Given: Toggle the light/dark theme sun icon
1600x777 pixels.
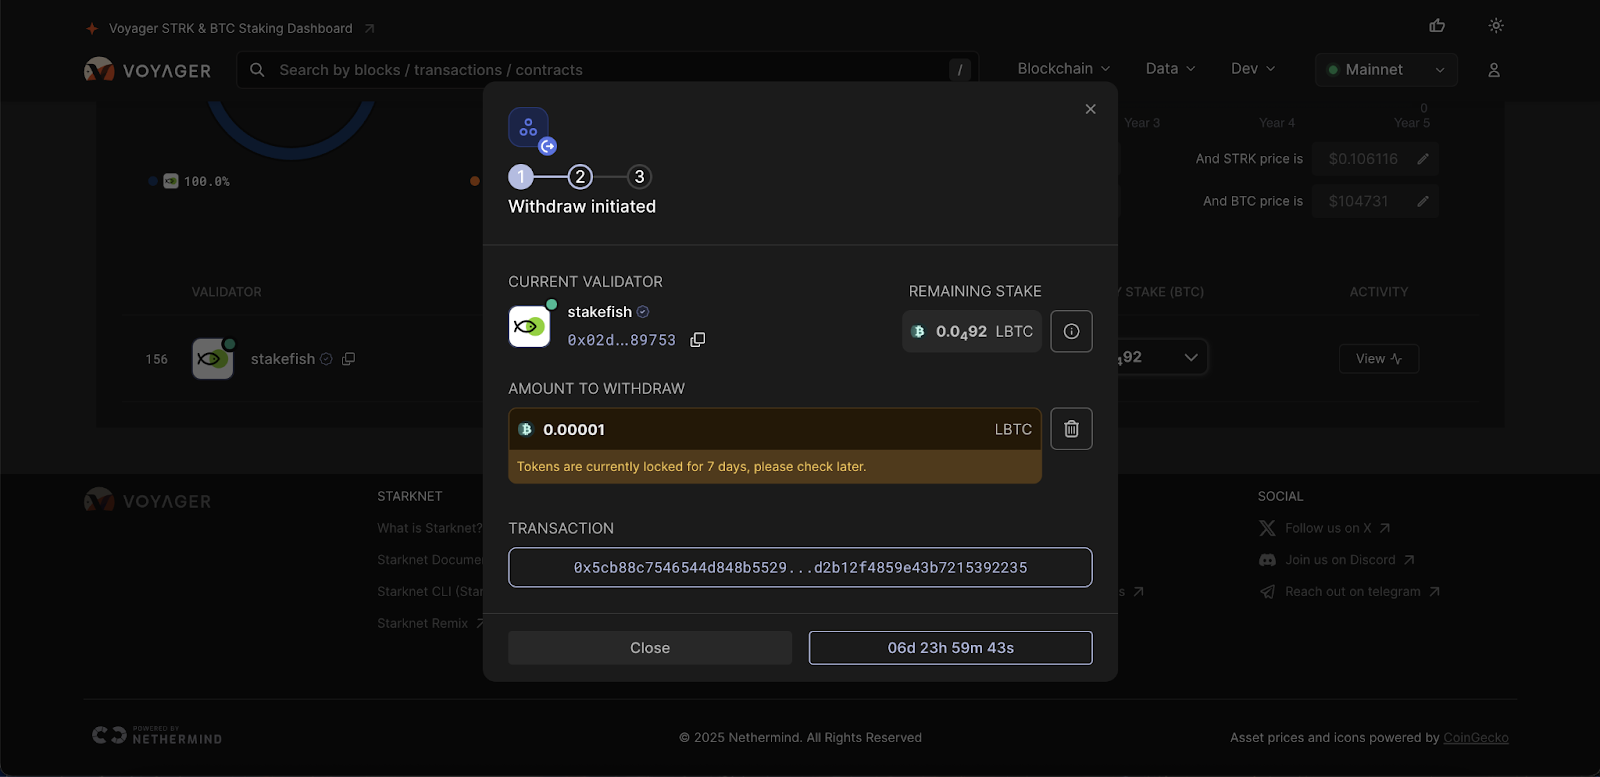Looking at the screenshot, I should 1496,26.
